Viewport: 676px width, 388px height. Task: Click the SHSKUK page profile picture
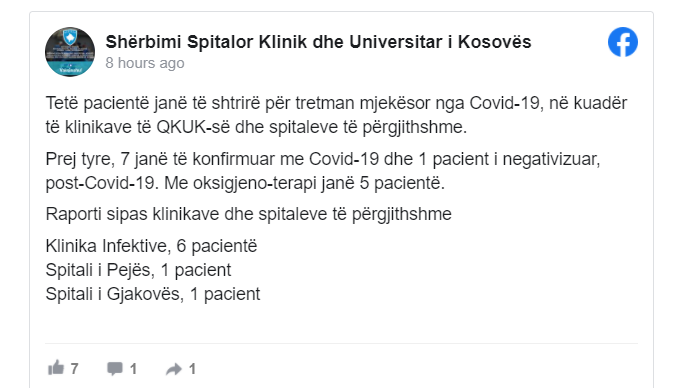click(70, 52)
